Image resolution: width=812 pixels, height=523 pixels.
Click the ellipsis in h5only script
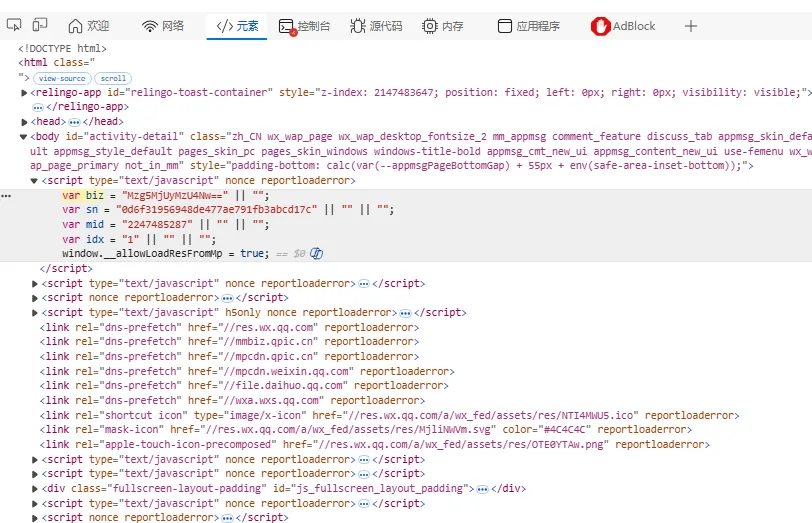click(405, 313)
